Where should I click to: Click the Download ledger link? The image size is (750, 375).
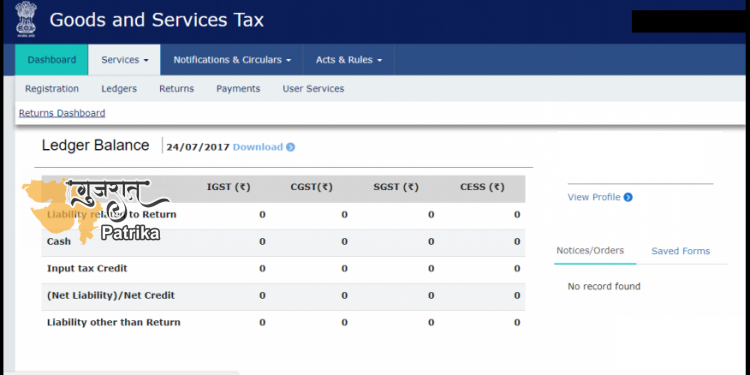coord(258,147)
